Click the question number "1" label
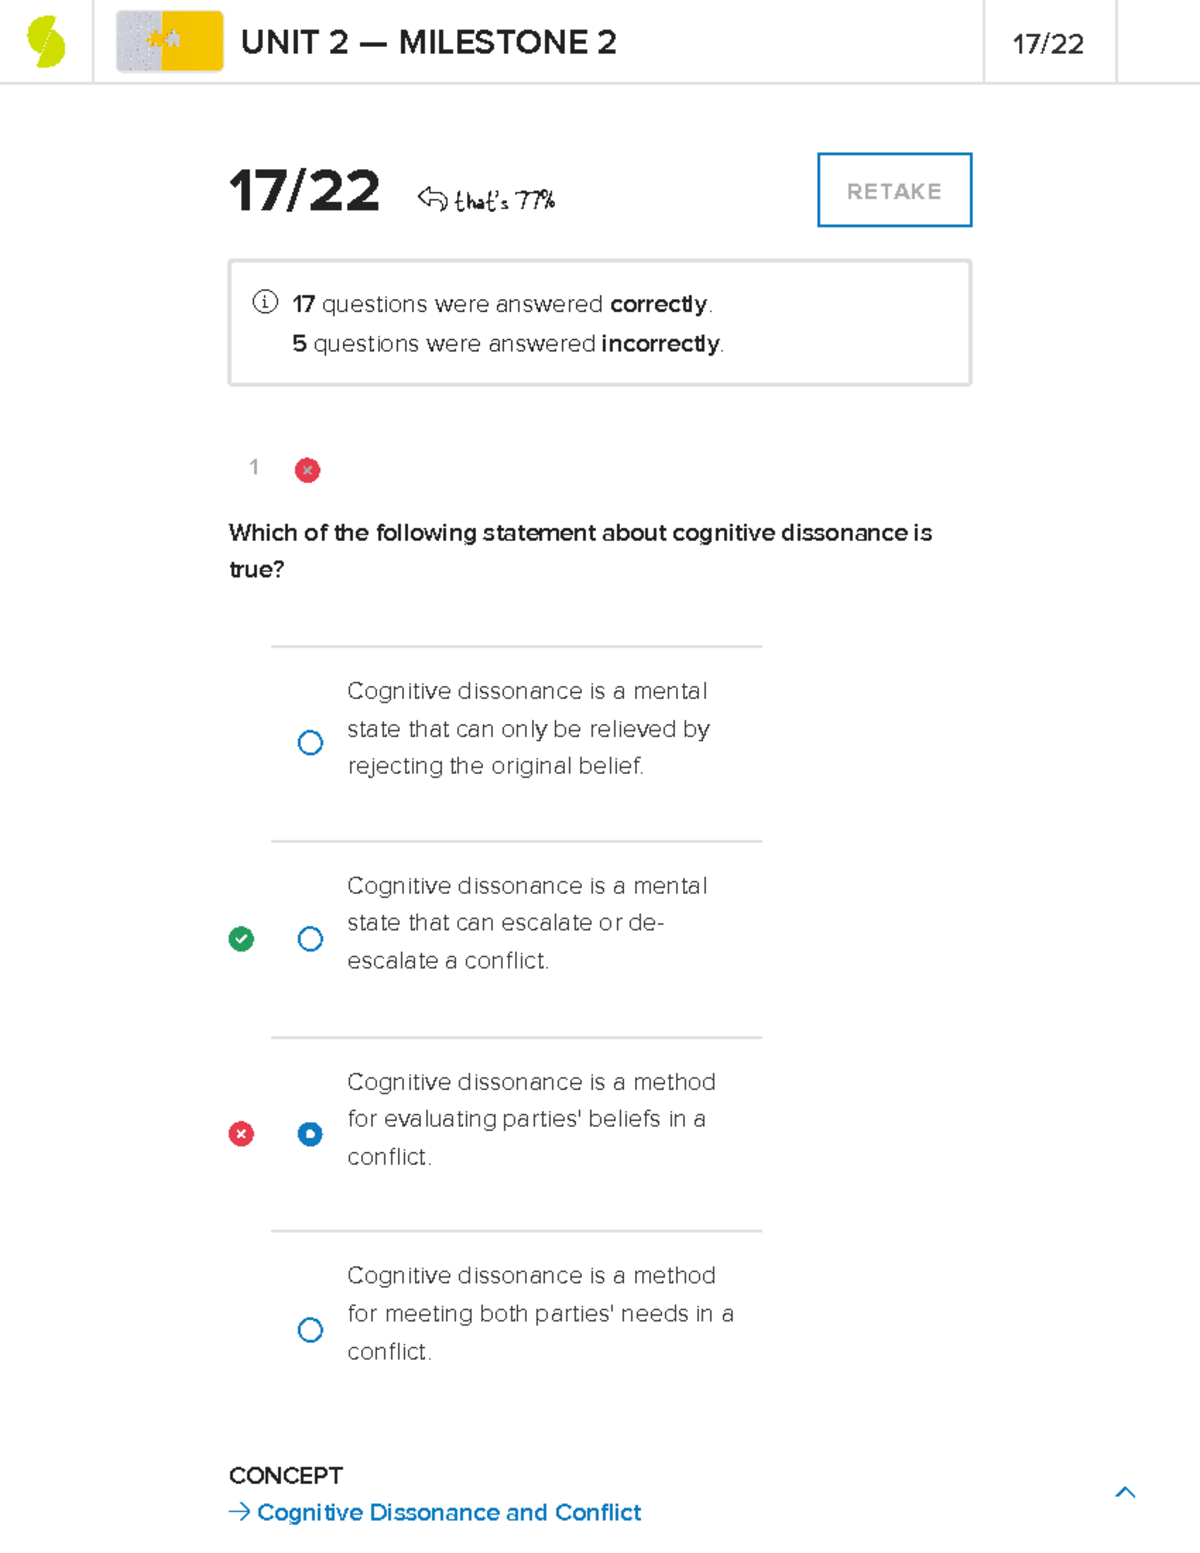This screenshot has width=1200, height=1553. pyautogui.click(x=254, y=467)
